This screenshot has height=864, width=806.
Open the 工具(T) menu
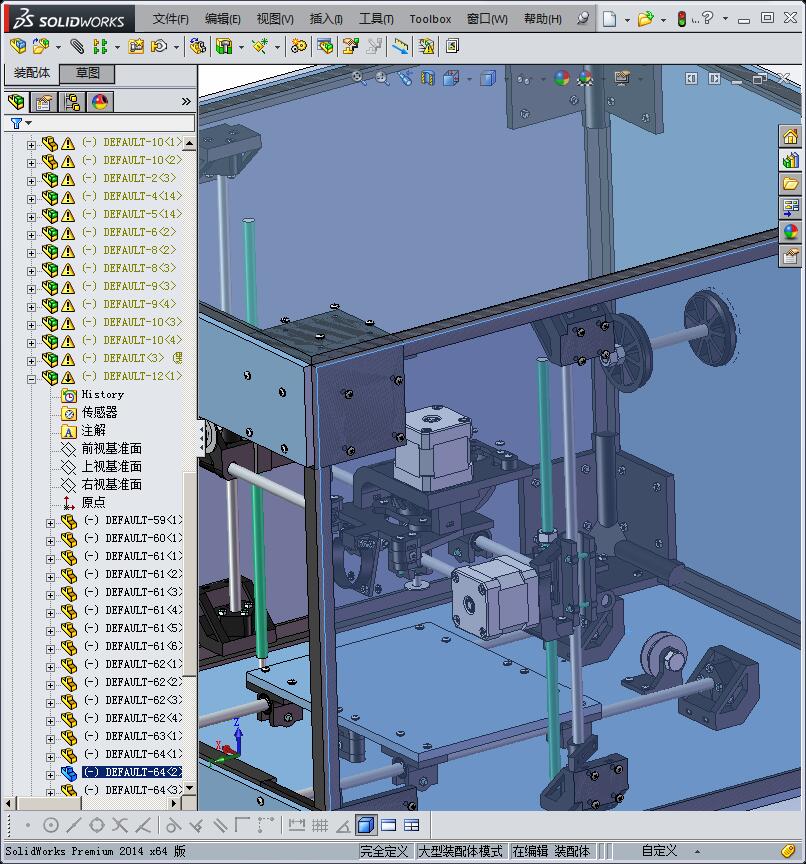pyautogui.click(x=376, y=19)
